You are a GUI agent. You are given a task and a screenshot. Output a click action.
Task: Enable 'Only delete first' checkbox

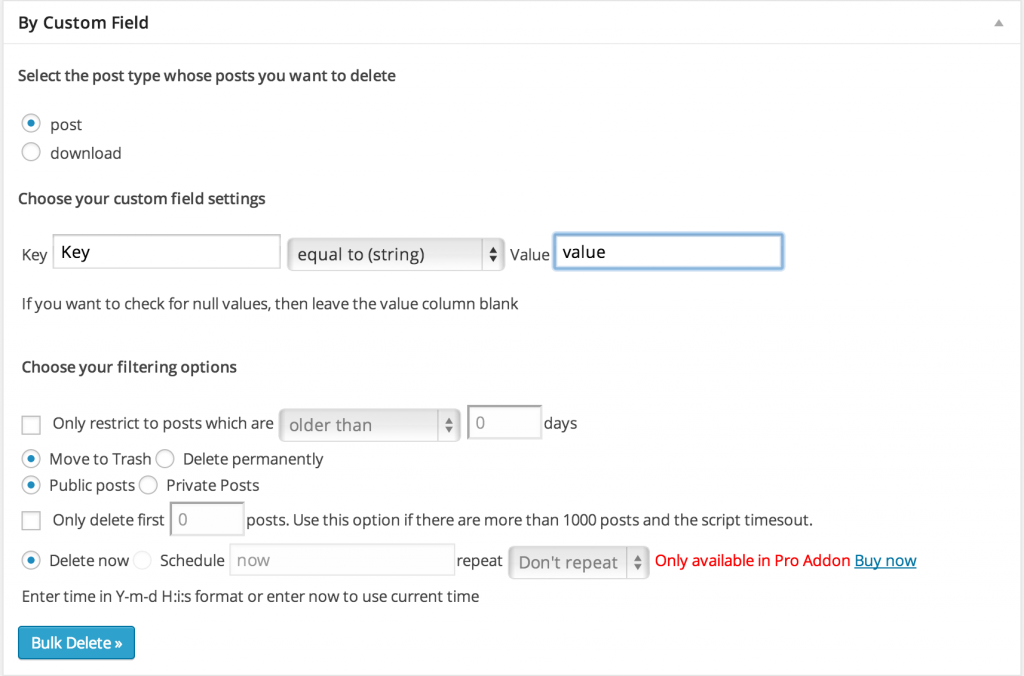(x=30, y=520)
